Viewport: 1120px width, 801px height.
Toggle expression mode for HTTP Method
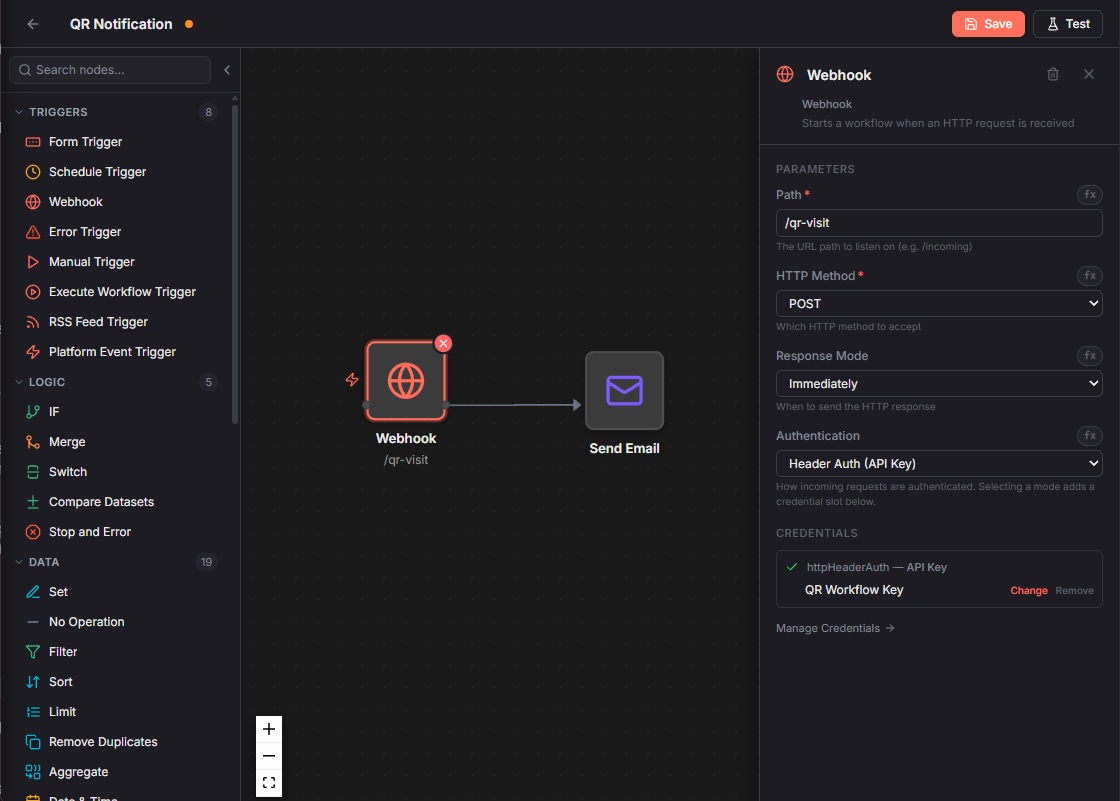coord(1089,275)
